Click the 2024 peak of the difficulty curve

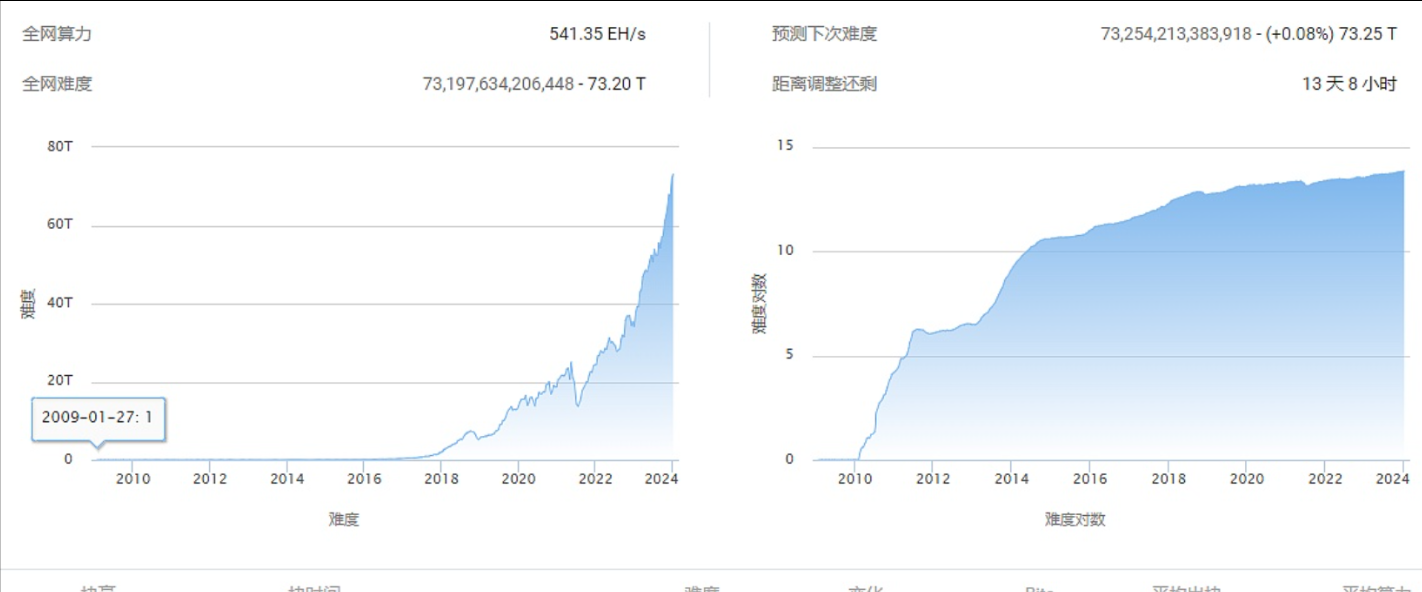tap(672, 176)
